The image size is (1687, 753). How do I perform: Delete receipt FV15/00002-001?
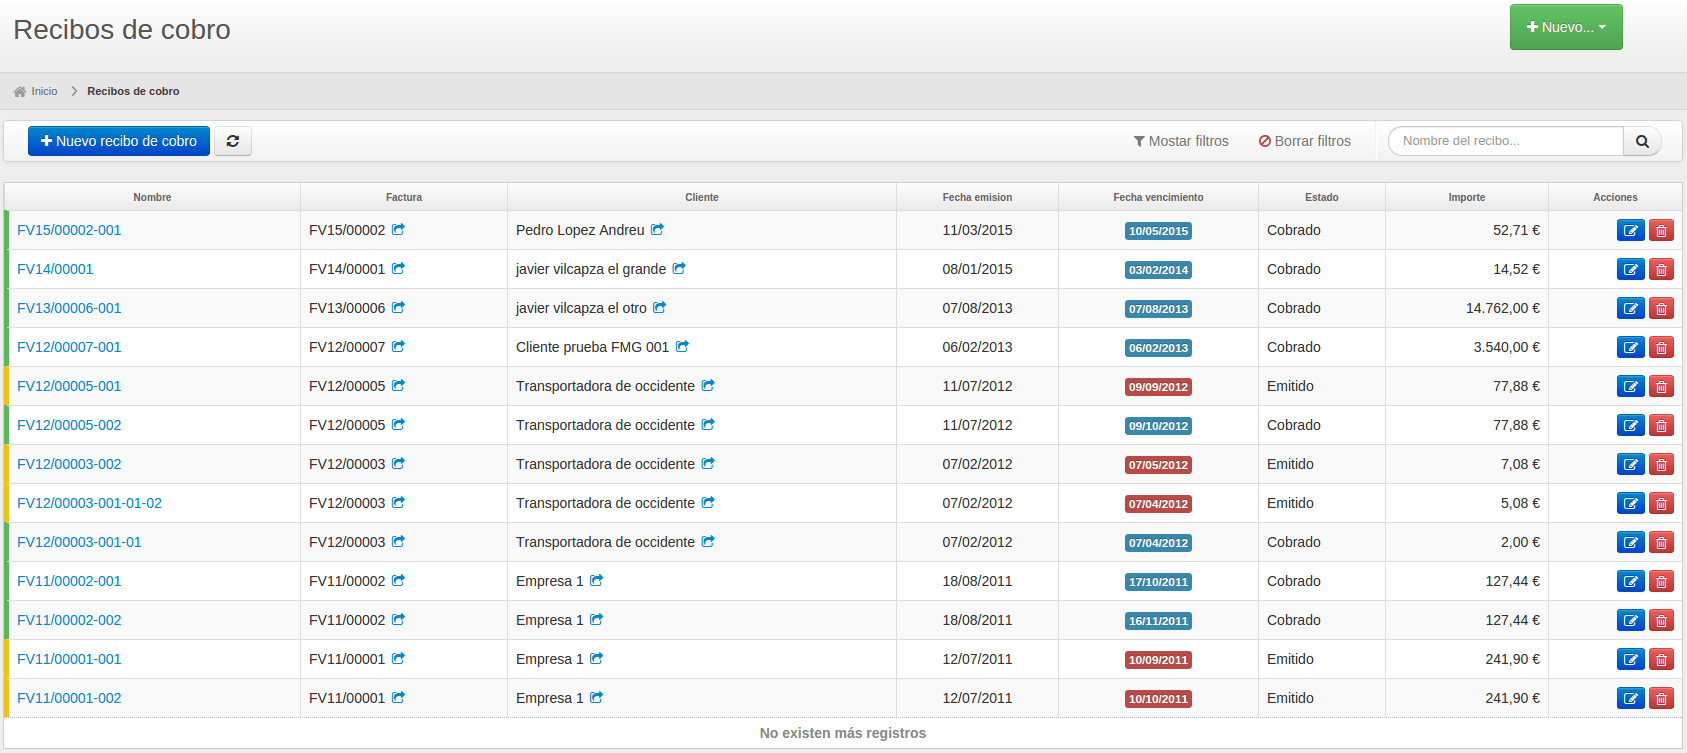tap(1661, 230)
